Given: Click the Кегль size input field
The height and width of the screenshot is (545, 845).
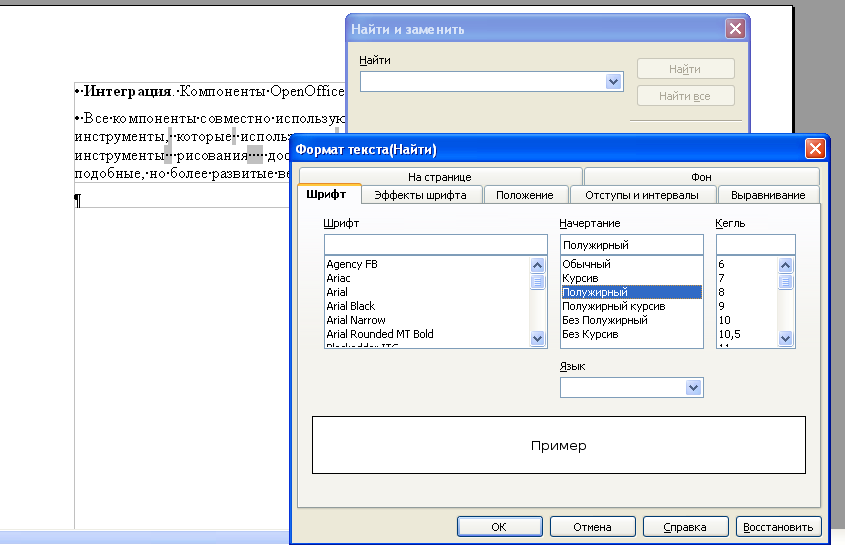Looking at the screenshot, I should pyautogui.click(x=756, y=245).
